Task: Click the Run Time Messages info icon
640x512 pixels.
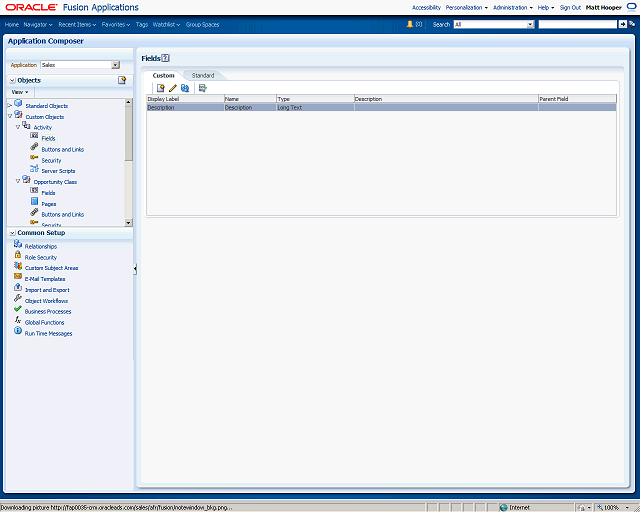Action: click(x=18, y=331)
